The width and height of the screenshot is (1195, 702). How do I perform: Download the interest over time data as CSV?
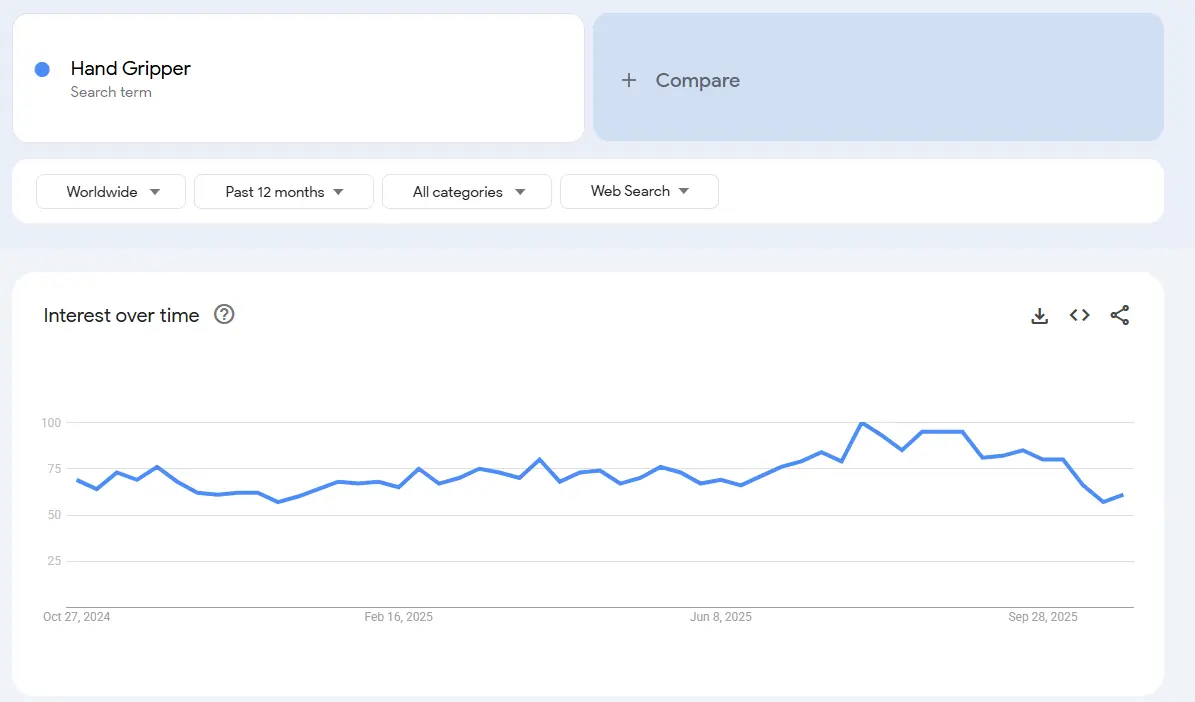(x=1039, y=315)
